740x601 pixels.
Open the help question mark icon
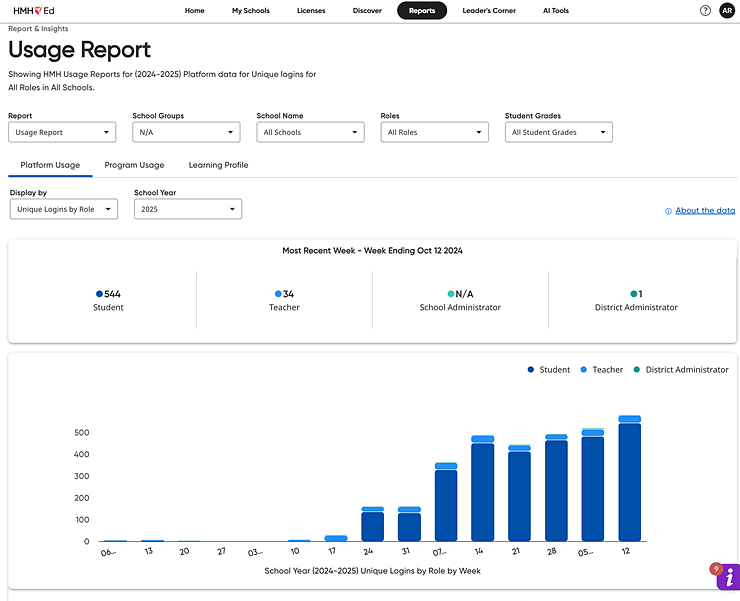(705, 10)
